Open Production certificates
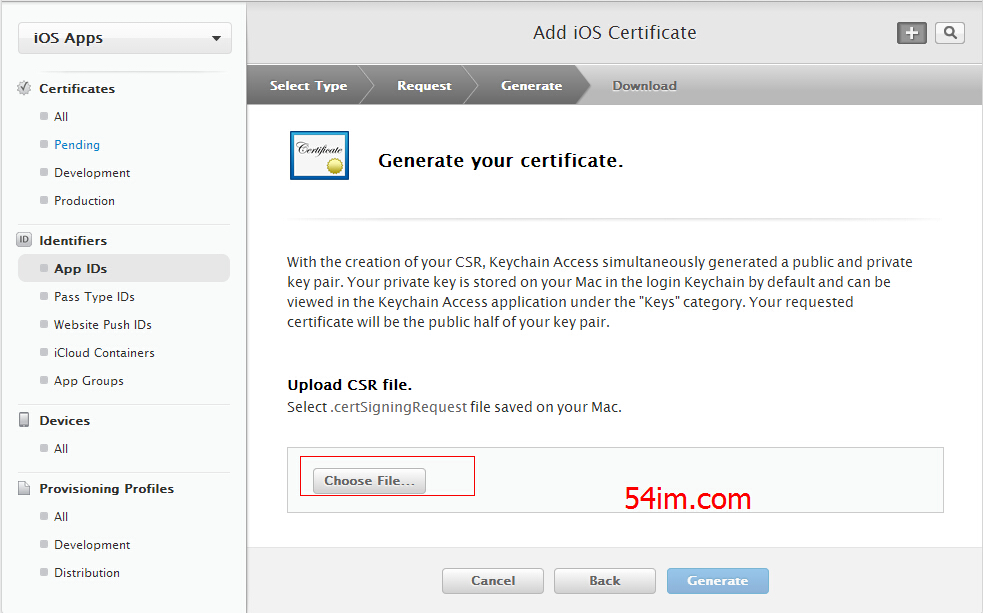 [84, 201]
